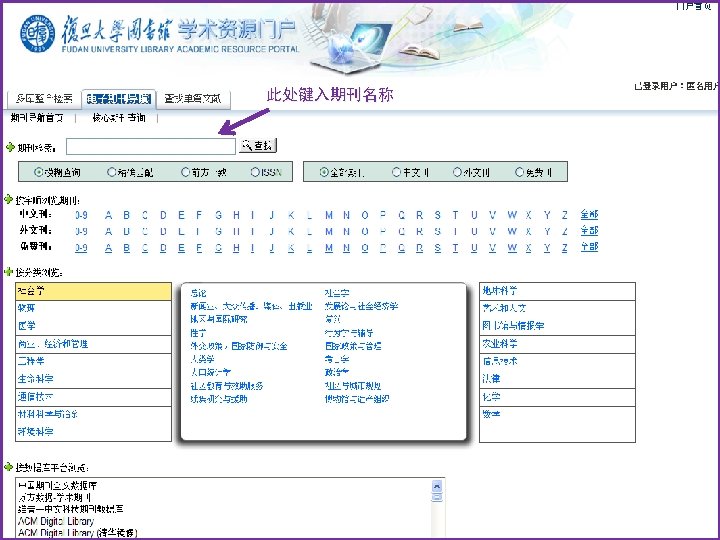Select the 免费刊 radio option
Screen dimensions: 720x540
tap(519, 172)
